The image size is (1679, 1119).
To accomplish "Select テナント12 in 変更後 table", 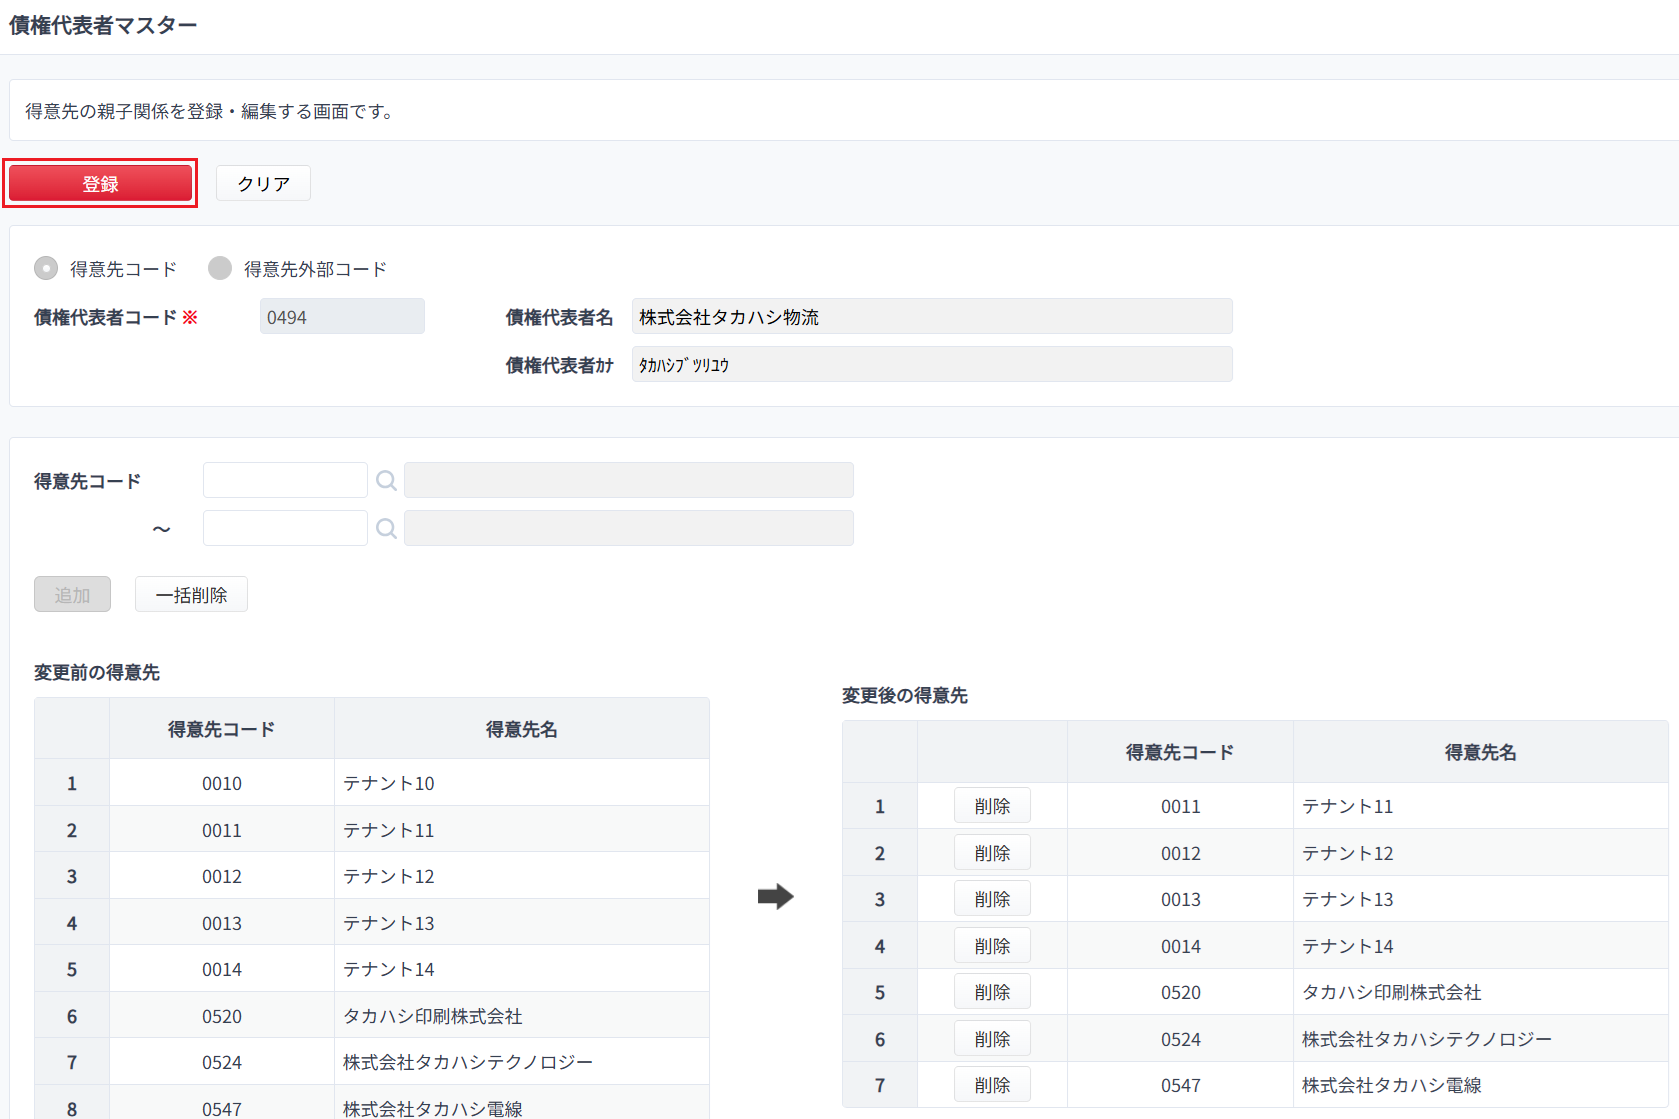I will pyautogui.click(x=1481, y=853).
